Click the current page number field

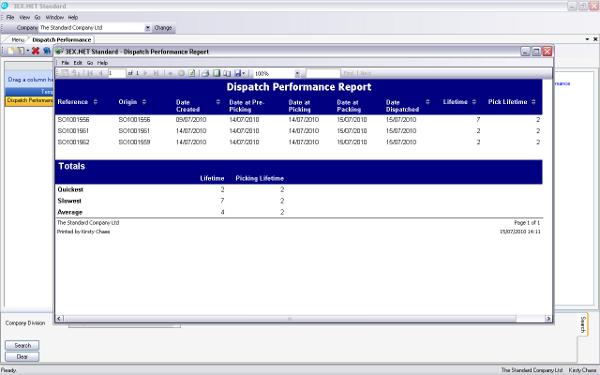point(116,73)
